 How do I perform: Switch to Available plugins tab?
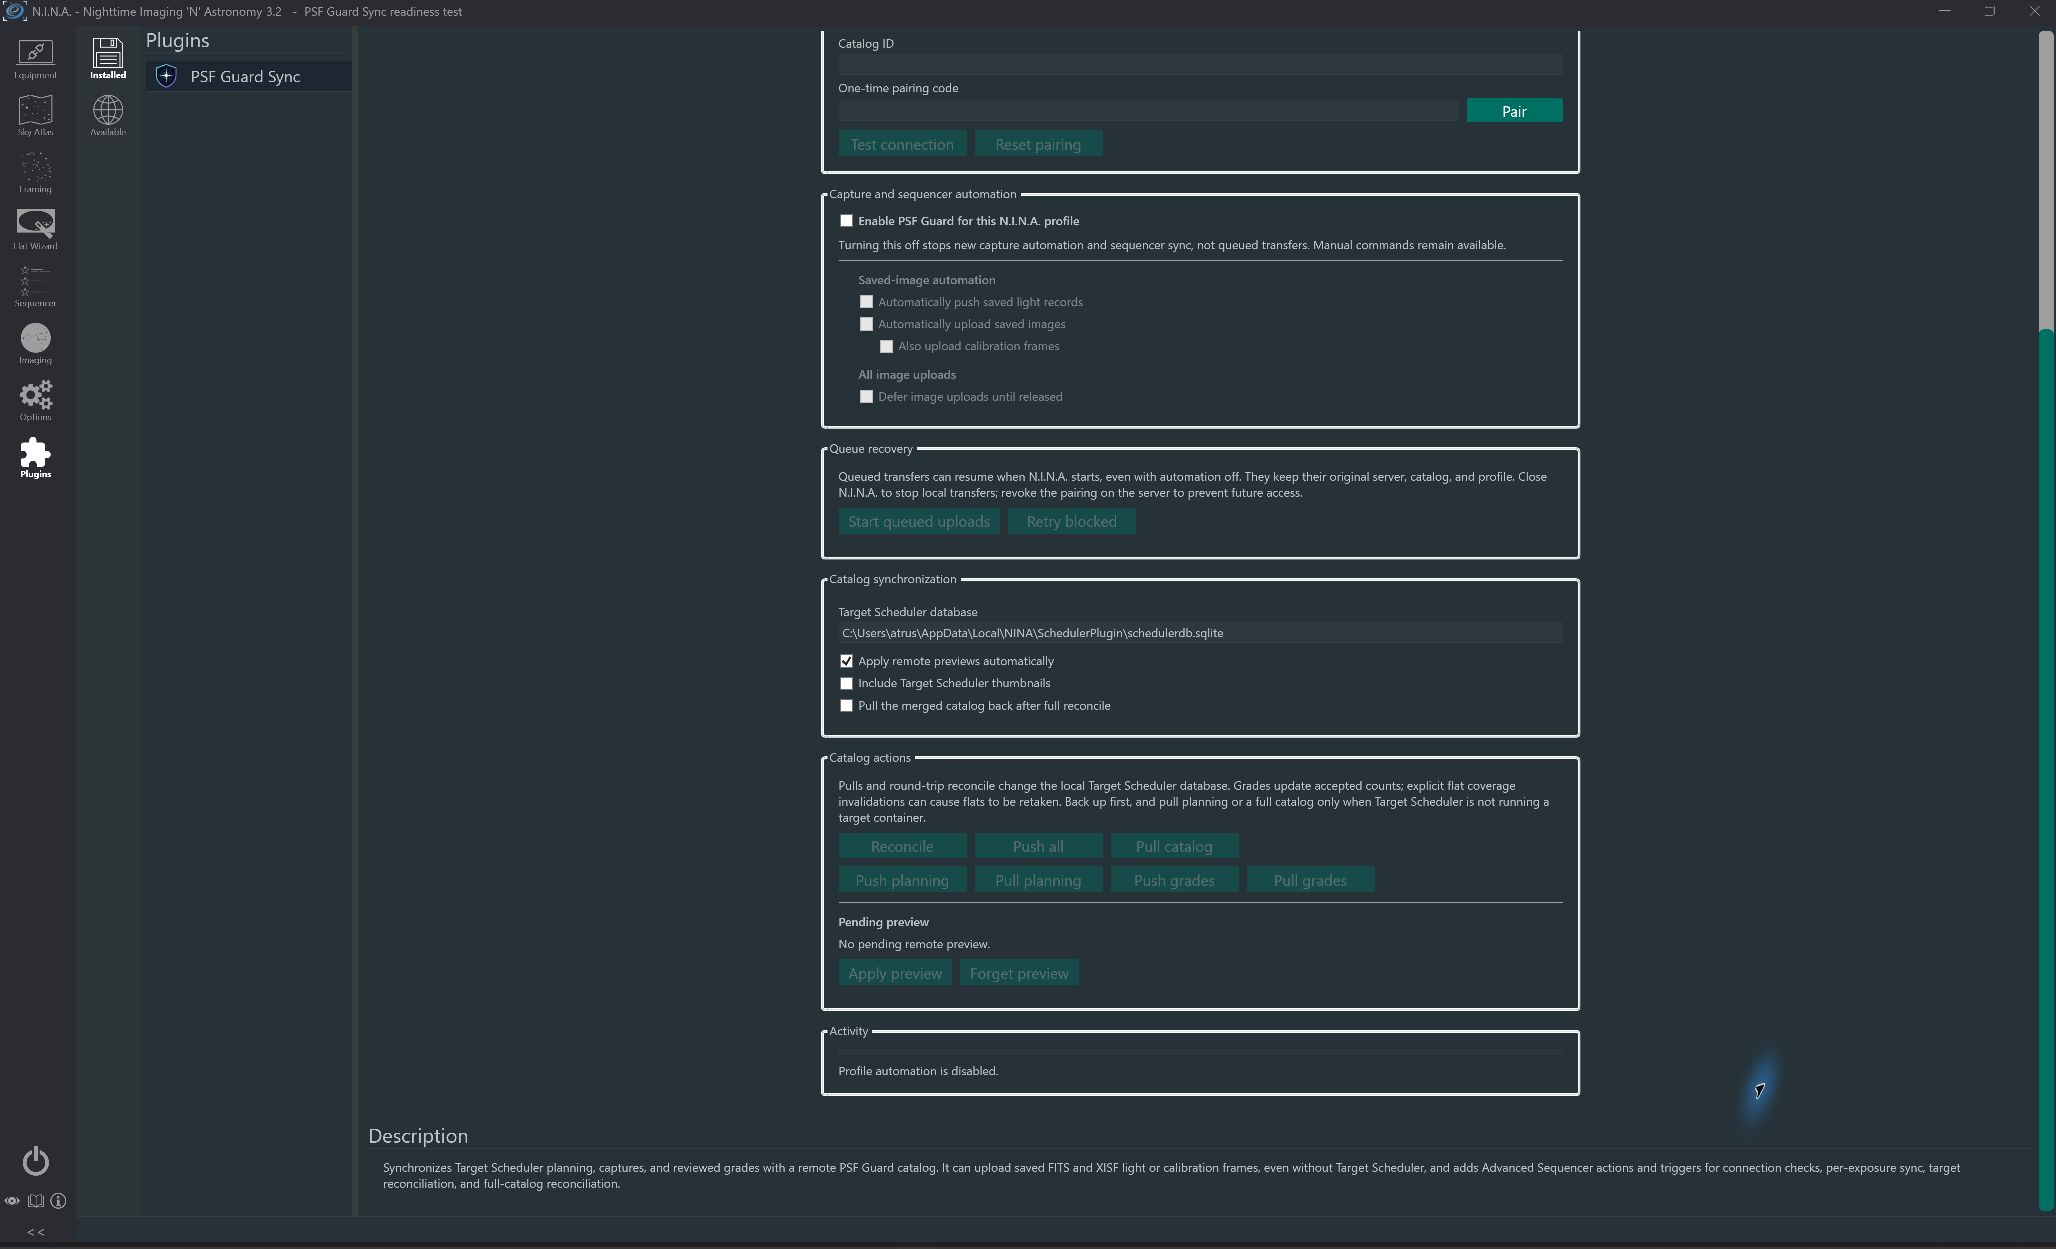tap(108, 115)
